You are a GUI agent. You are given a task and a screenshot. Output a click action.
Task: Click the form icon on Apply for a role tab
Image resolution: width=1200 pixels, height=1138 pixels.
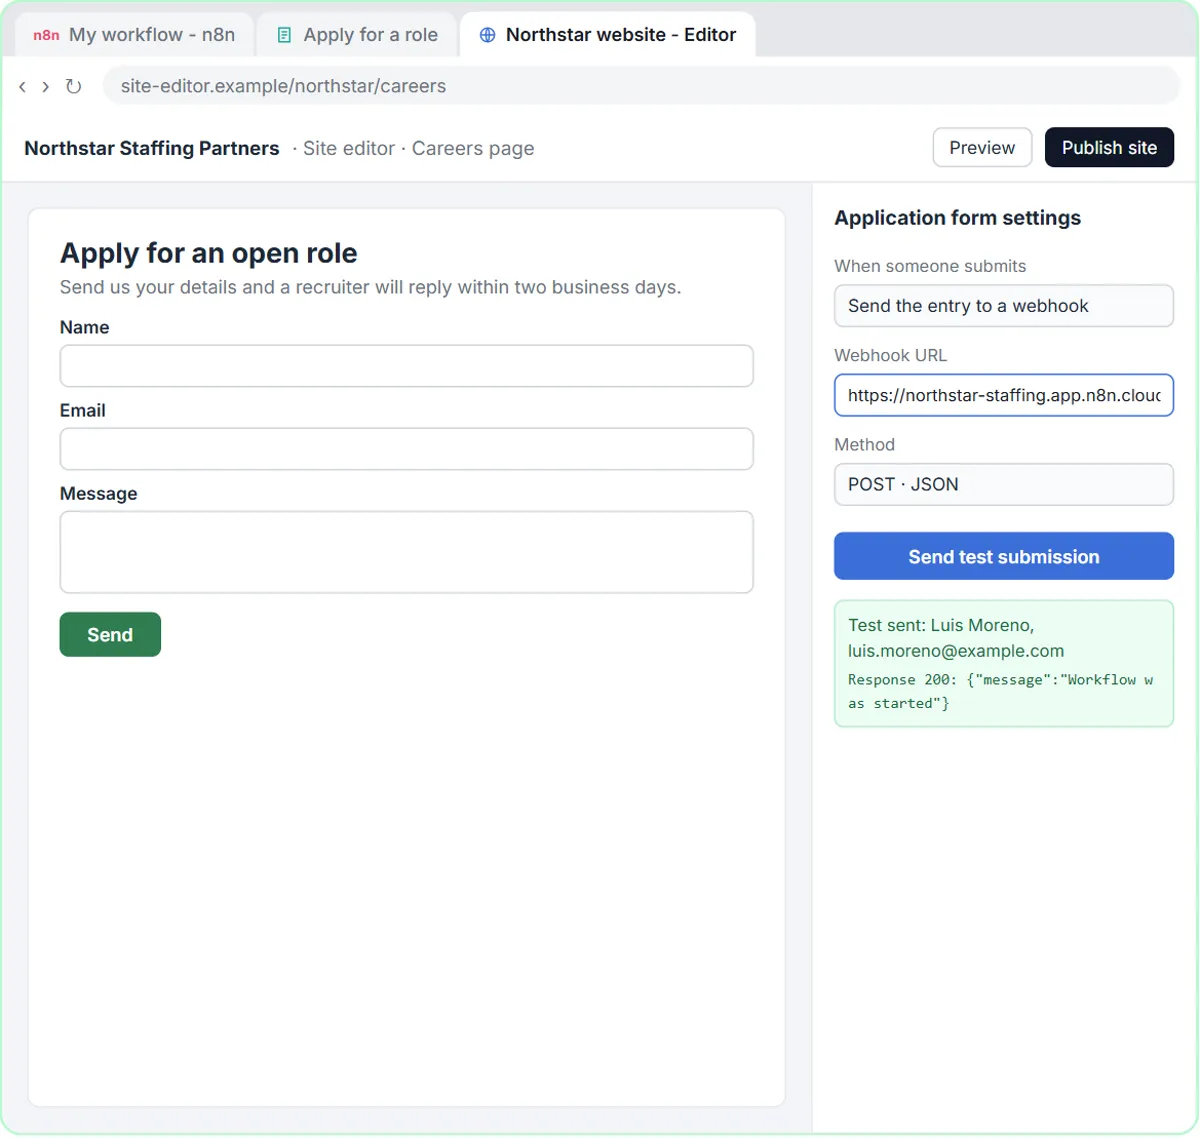pyautogui.click(x=284, y=35)
